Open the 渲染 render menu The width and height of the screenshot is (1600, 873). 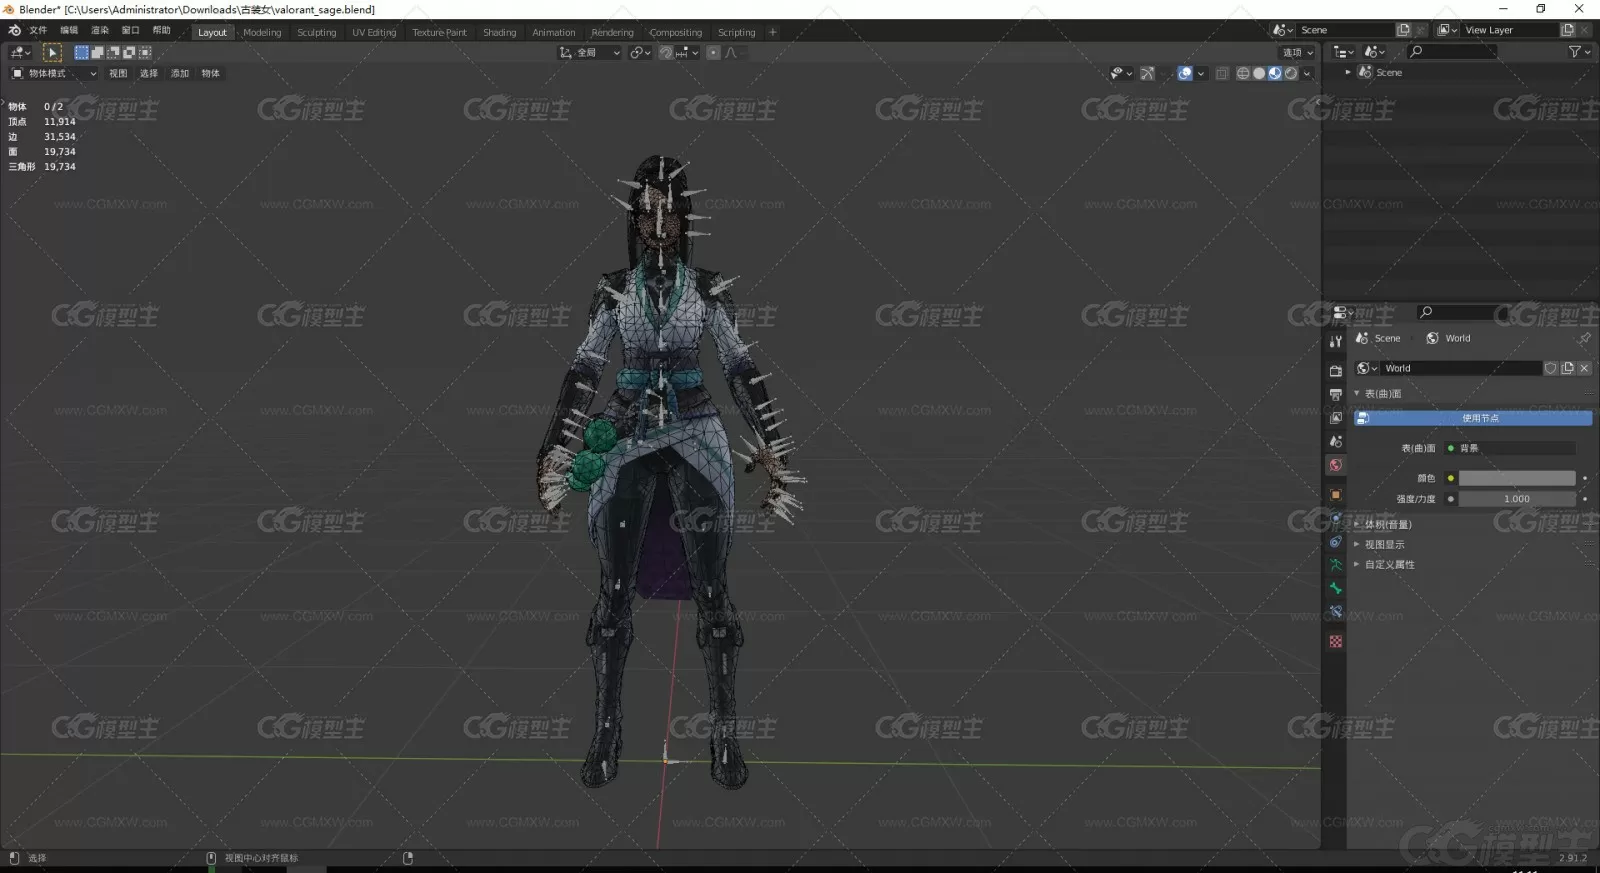(100, 30)
